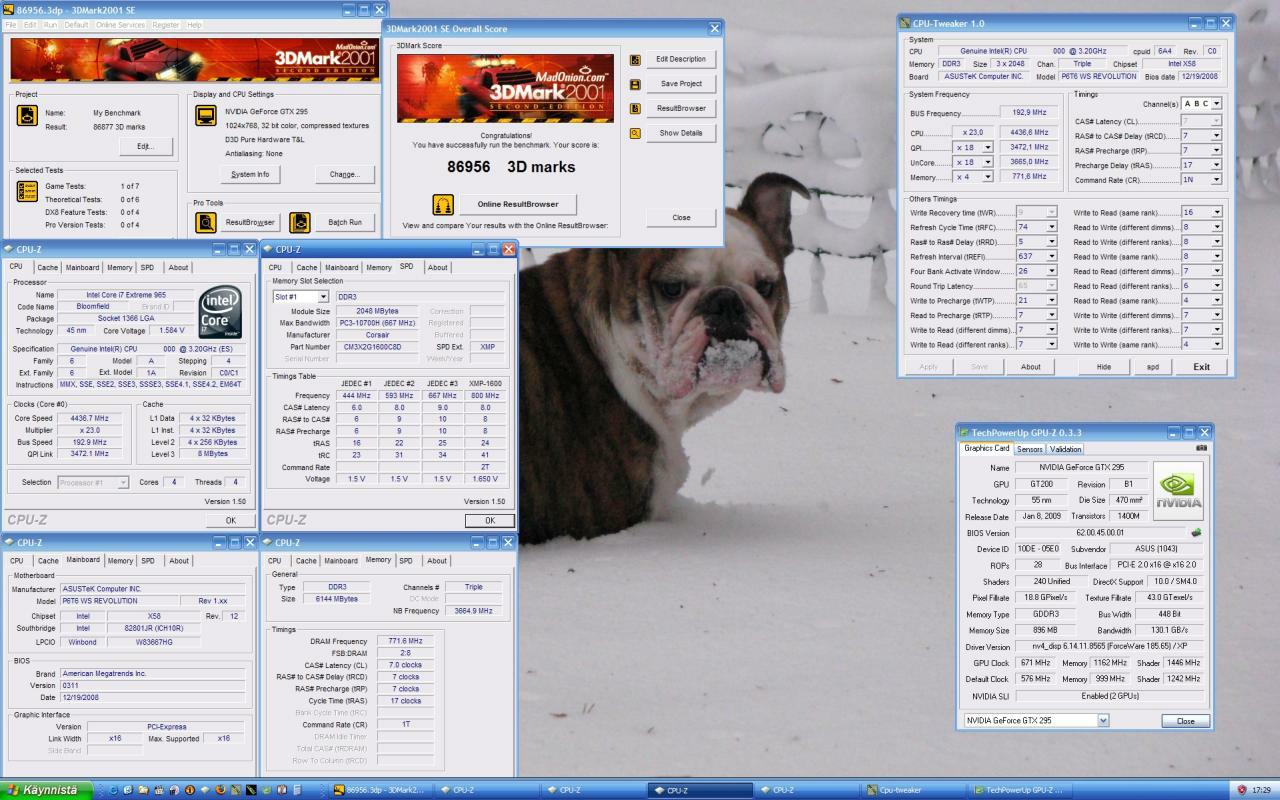This screenshot has height=800, width=1280.
Task: Close the 3DMark score dialog with Close
Action: (x=681, y=217)
